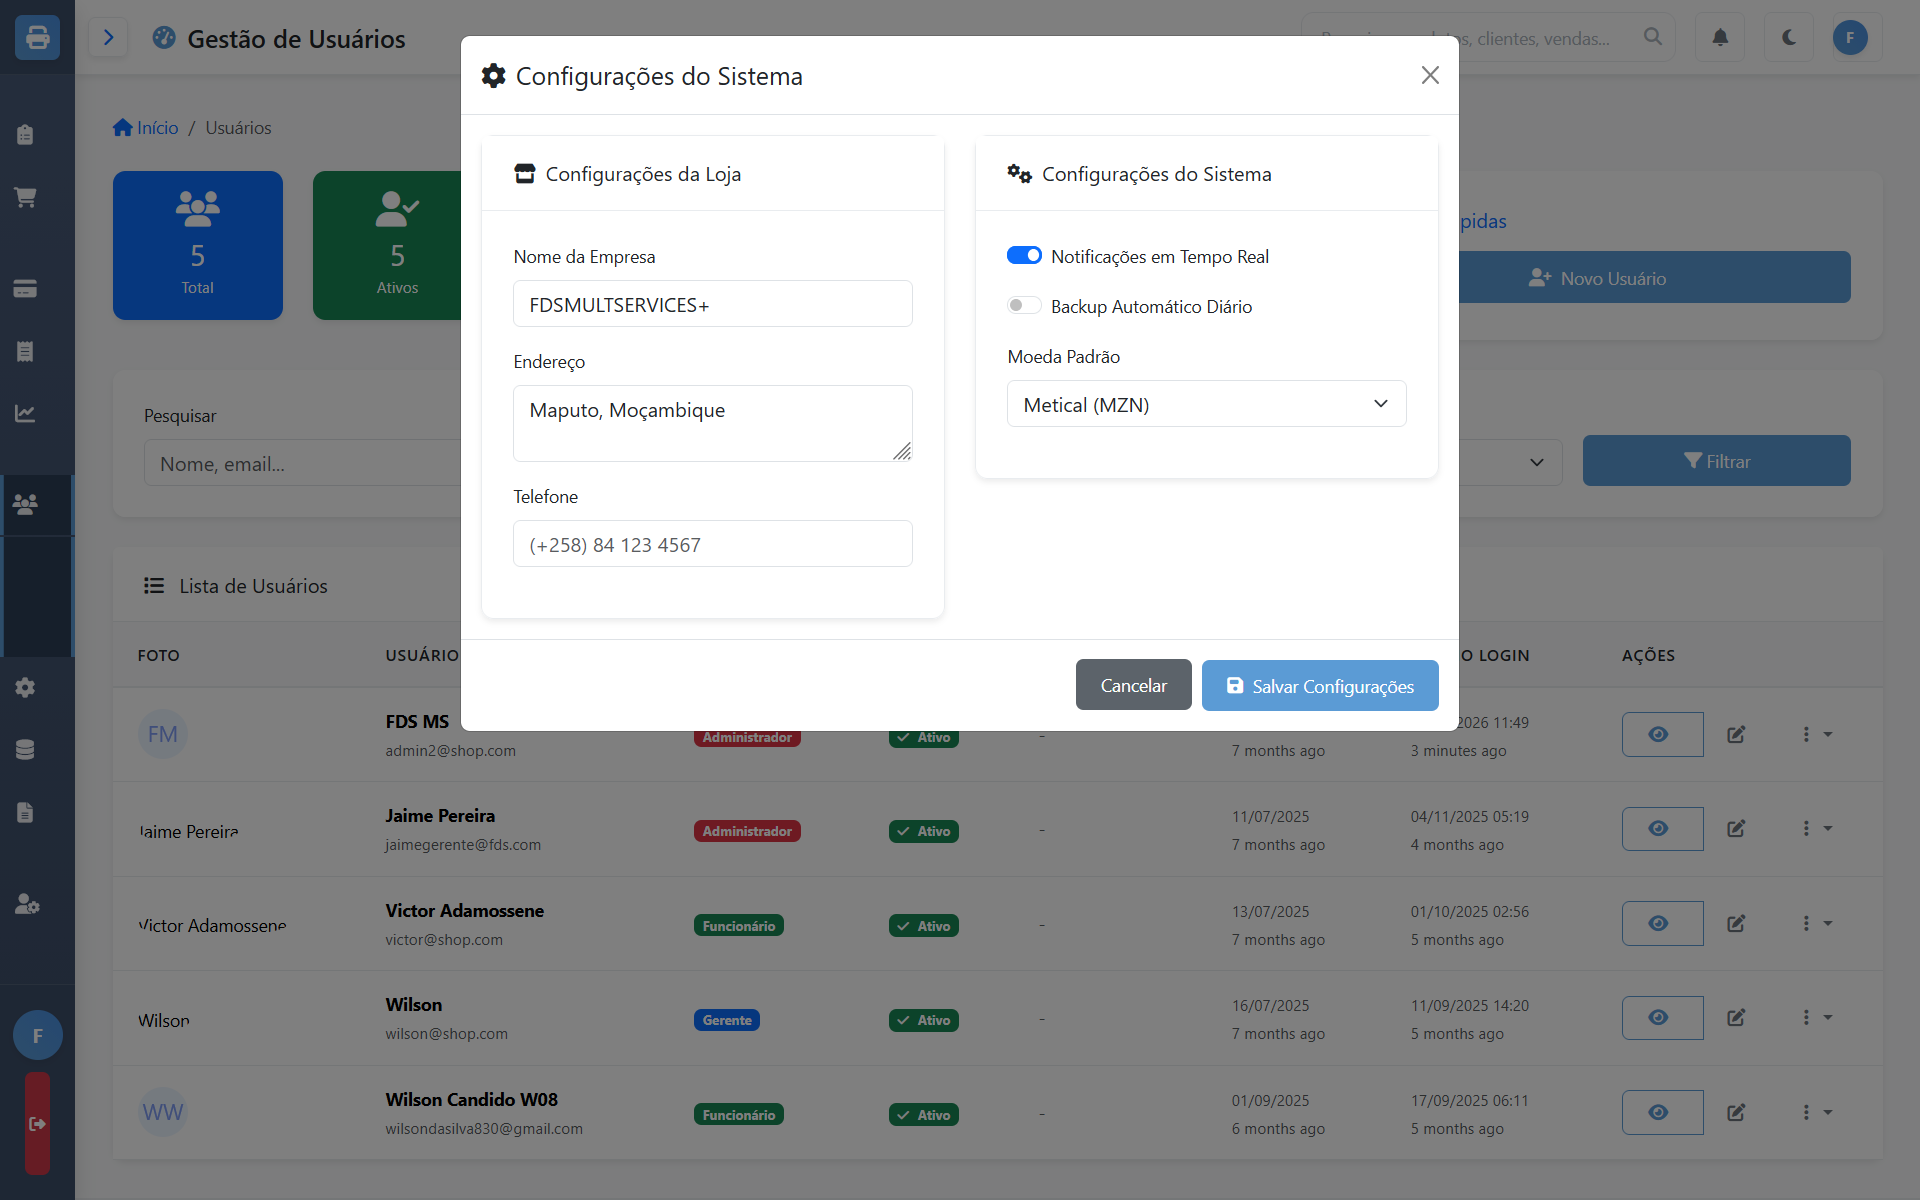The width and height of the screenshot is (1920, 1200).
Task: Open the database sidebar icon
Action: coord(26,749)
